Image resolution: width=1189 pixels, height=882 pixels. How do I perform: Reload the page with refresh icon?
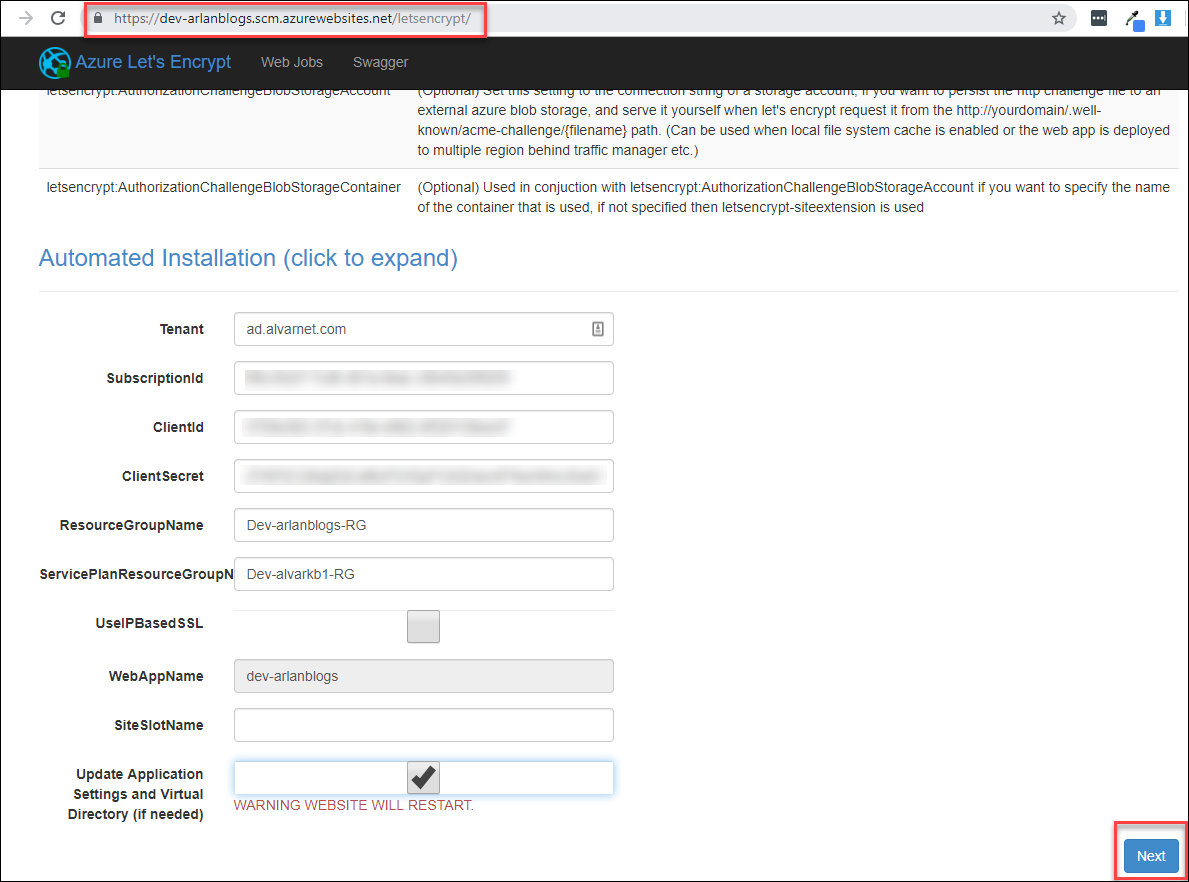click(x=58, y=18)
